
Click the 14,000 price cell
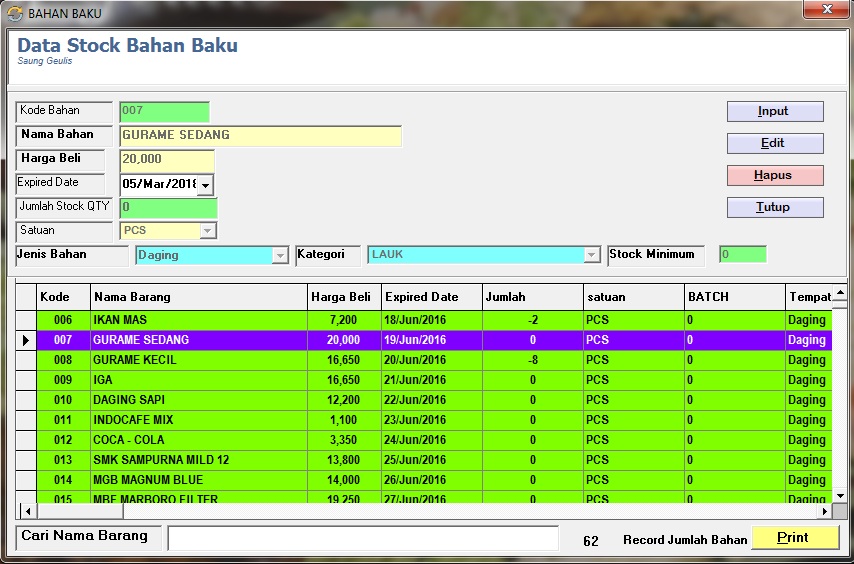[344, 481]
